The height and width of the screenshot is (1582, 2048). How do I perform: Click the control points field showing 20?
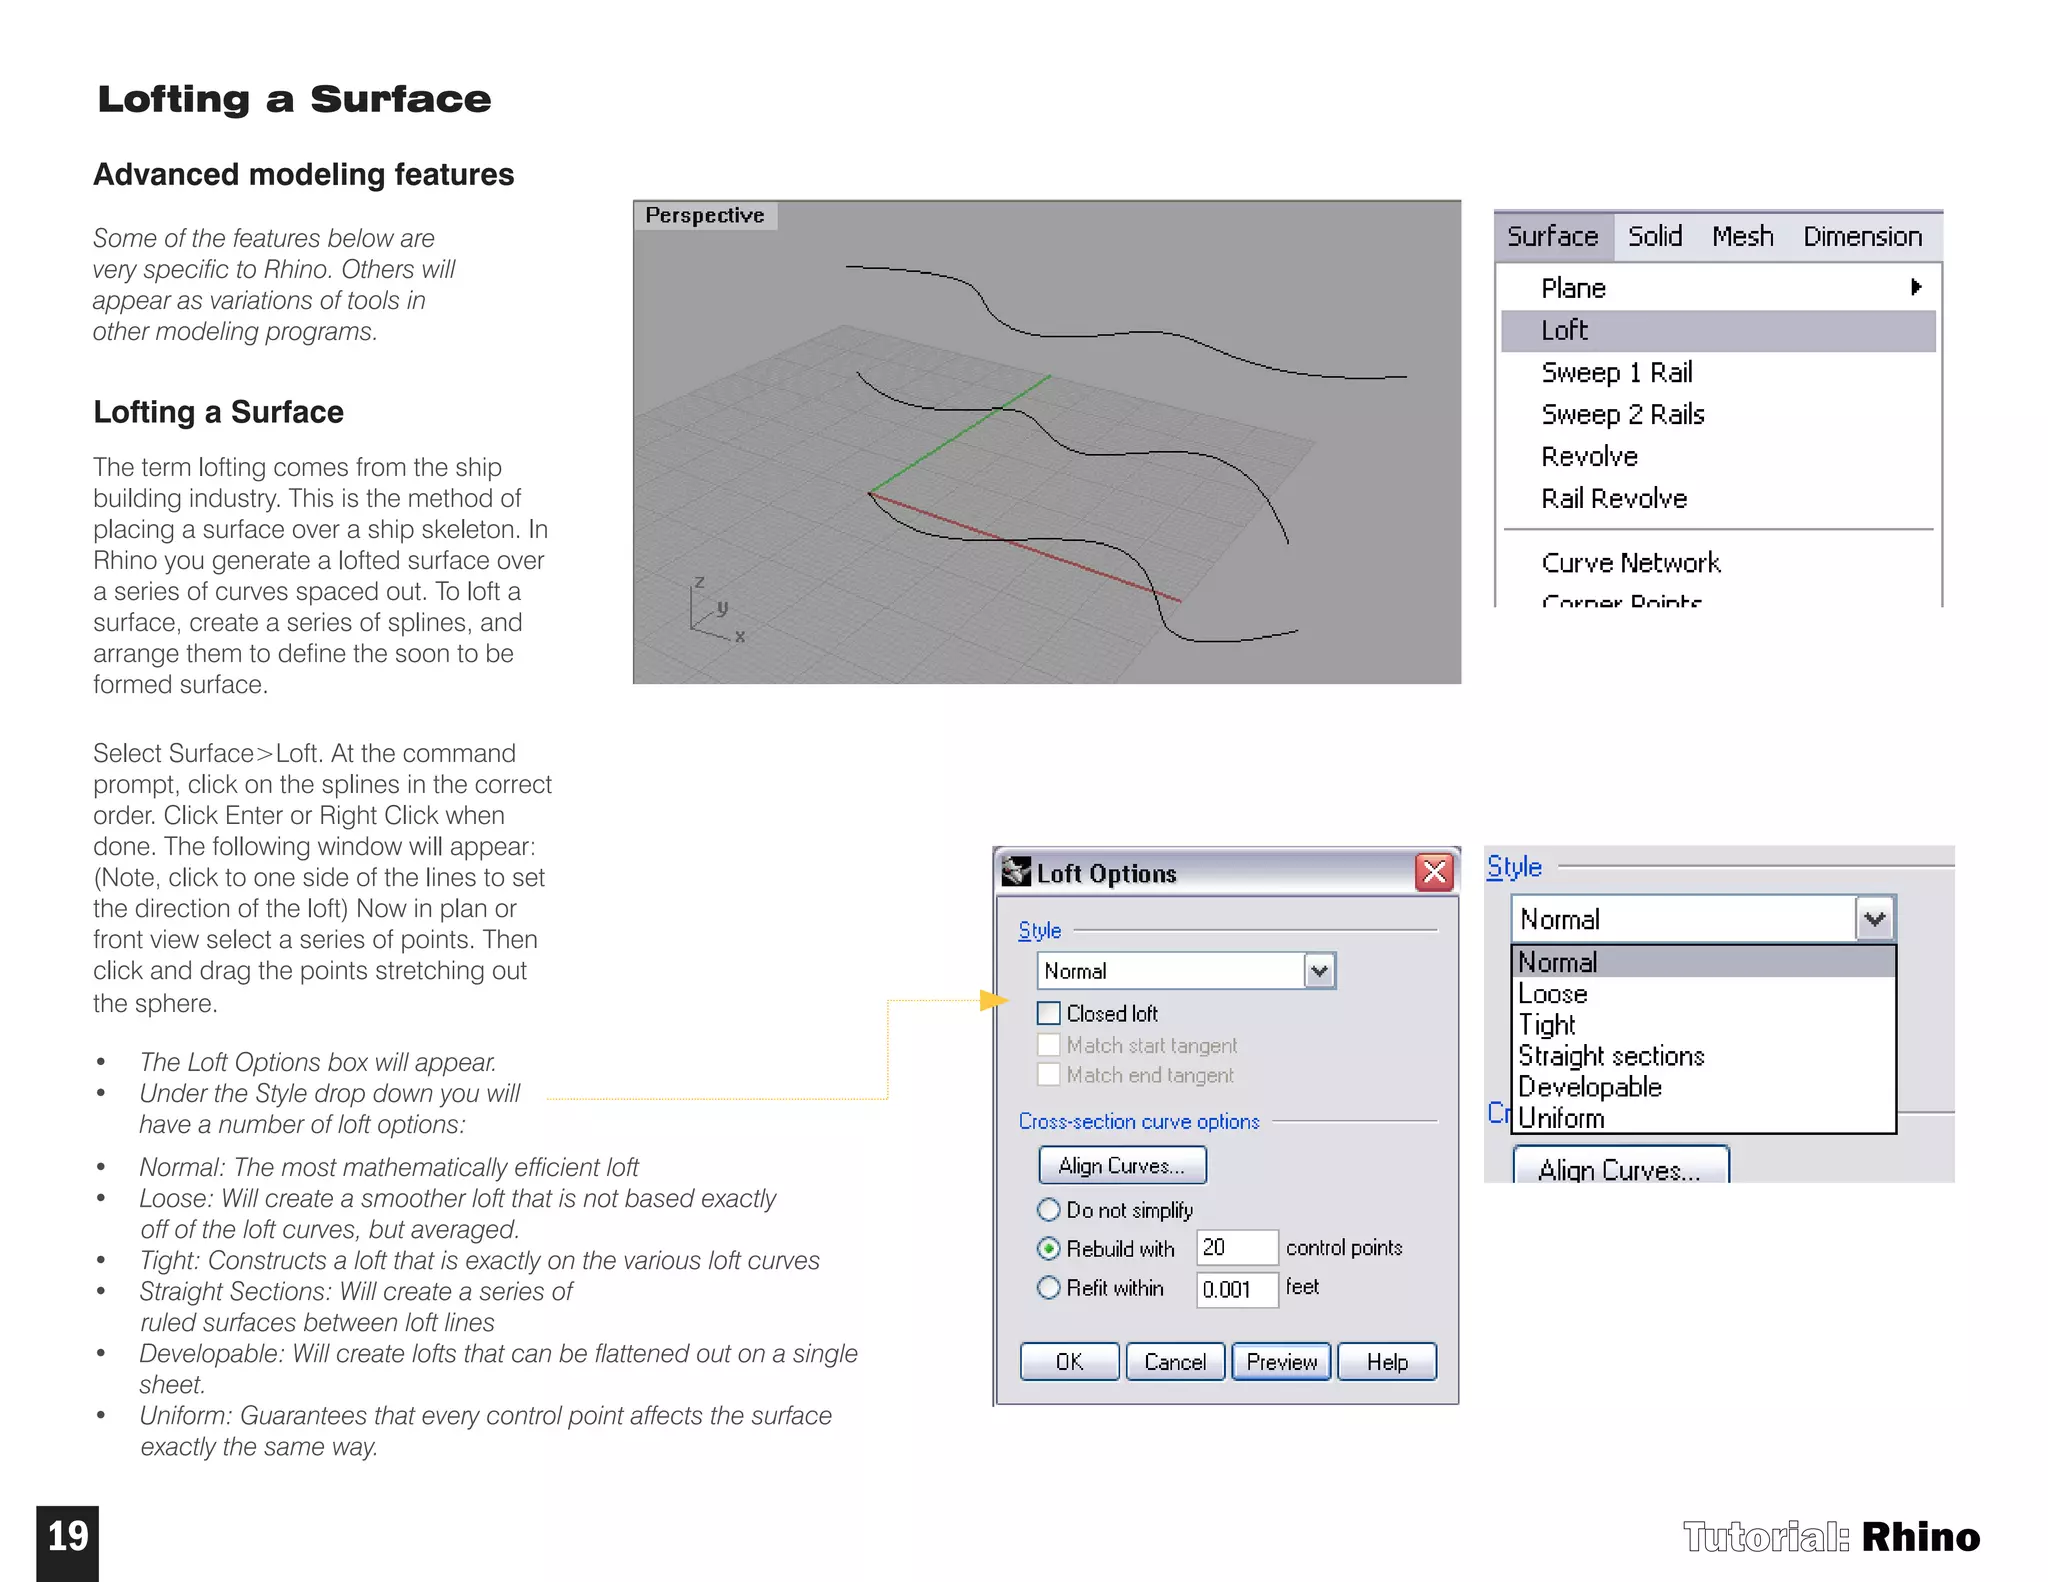pos(1237,1247)
